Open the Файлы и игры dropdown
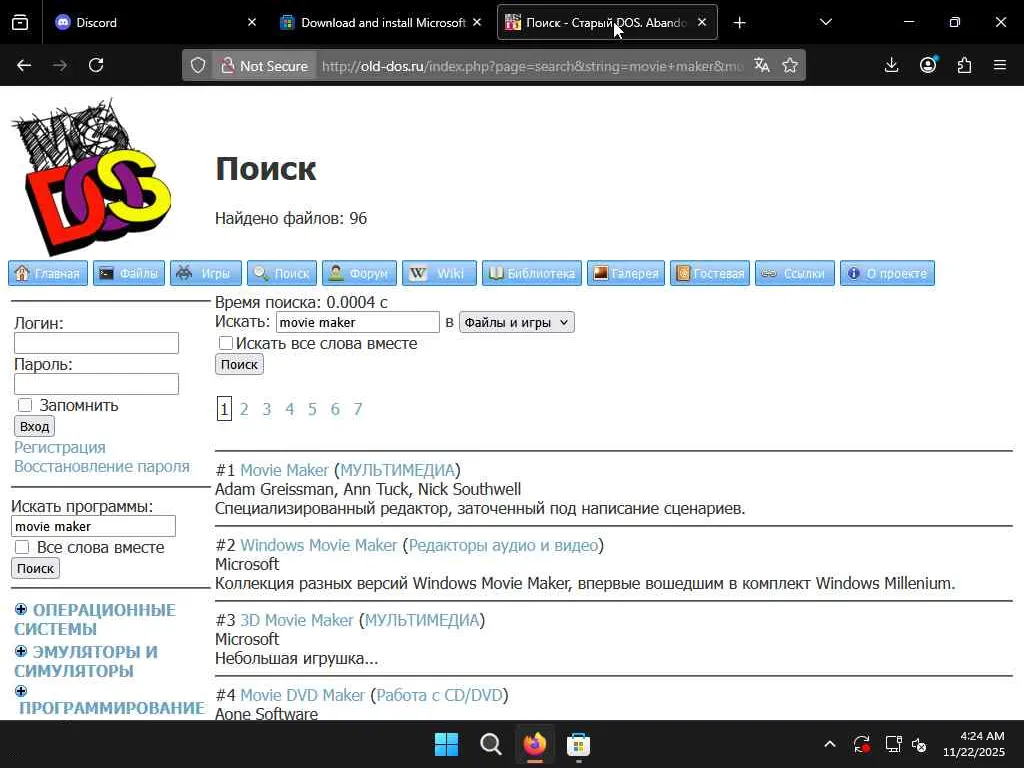This screenshot has width=1024, height=768. 517,322
